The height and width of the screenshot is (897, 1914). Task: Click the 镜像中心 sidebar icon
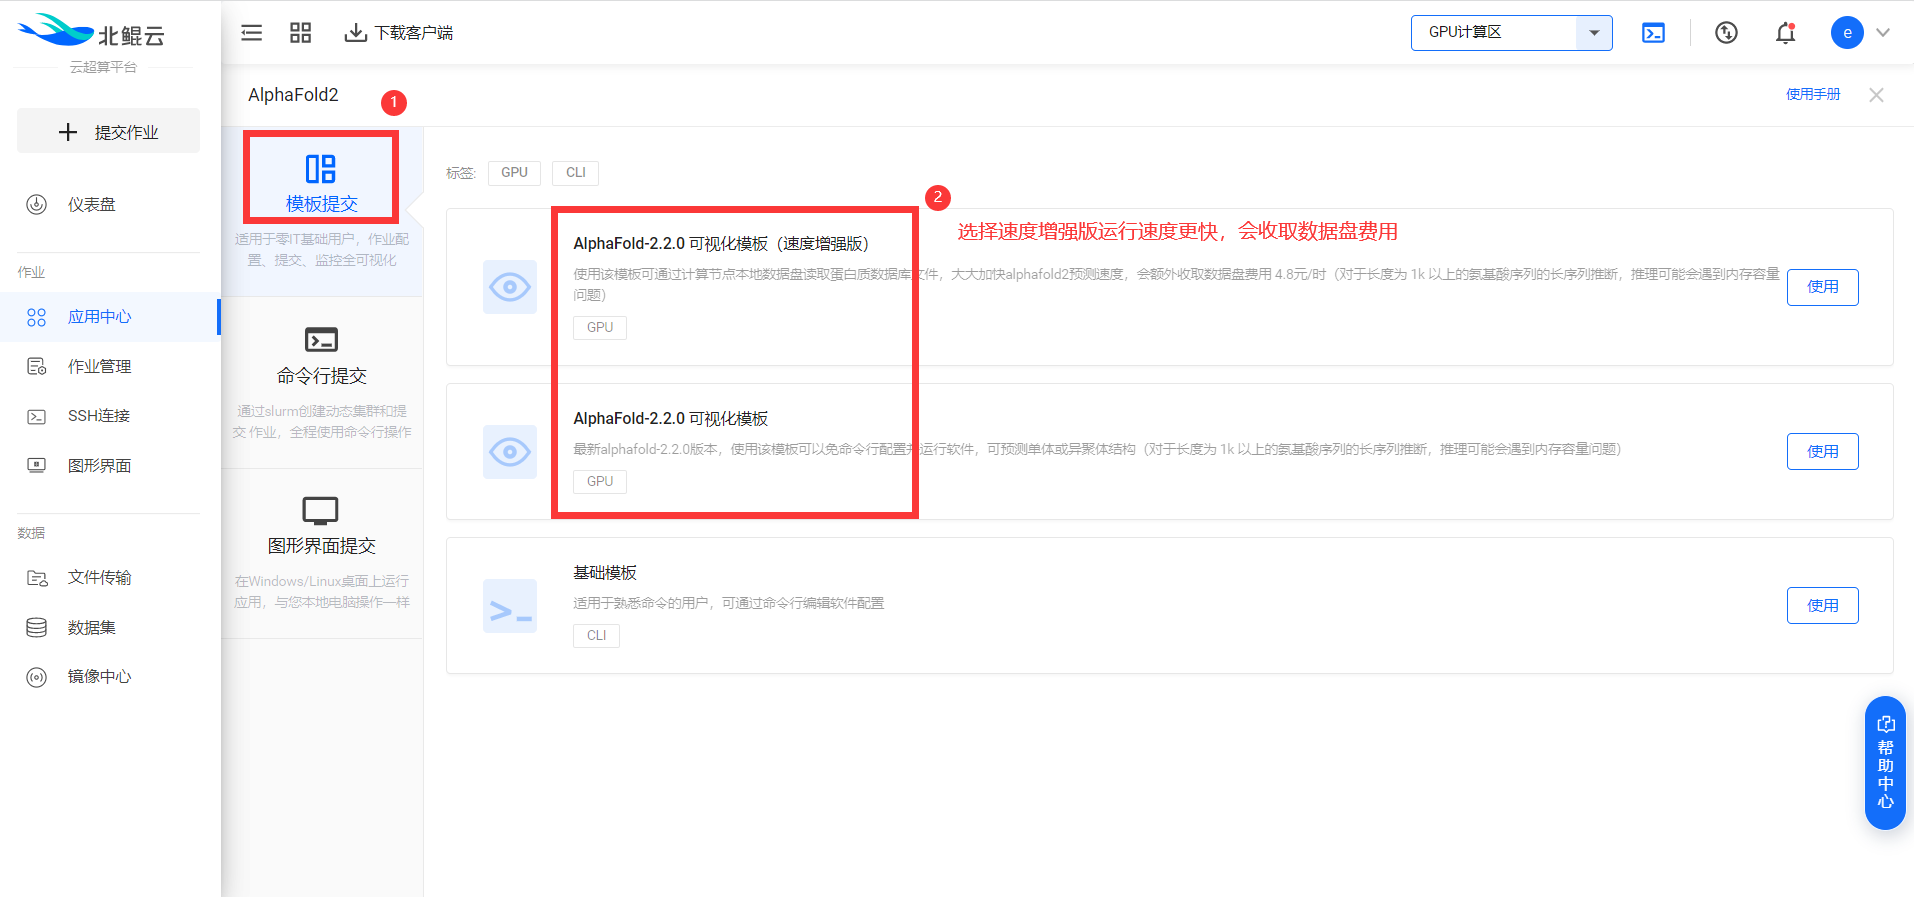click(x=37, y=677)
